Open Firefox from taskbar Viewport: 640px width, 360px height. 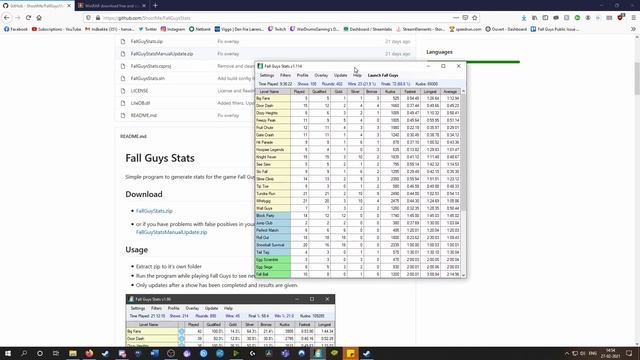coord(89,353)
